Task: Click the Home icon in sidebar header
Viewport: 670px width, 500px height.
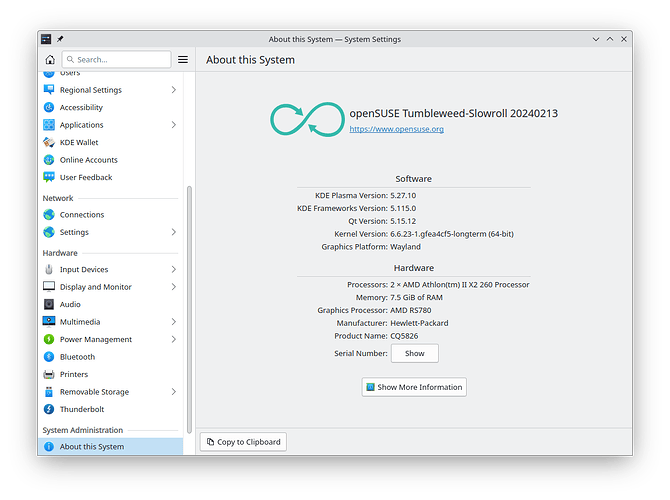Action: [x=50, y=60]
